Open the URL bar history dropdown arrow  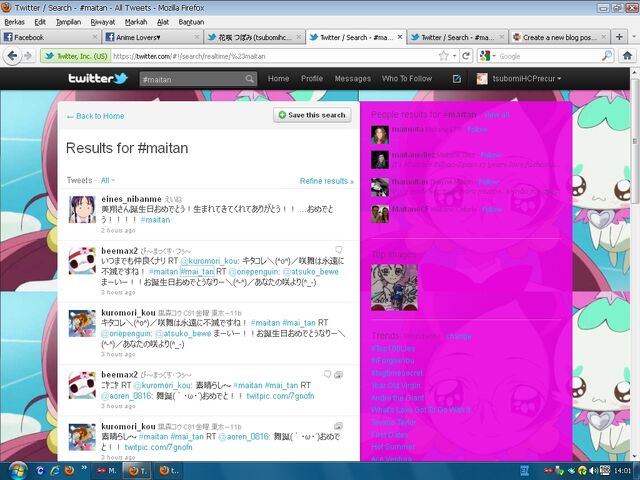click(455, 56)
